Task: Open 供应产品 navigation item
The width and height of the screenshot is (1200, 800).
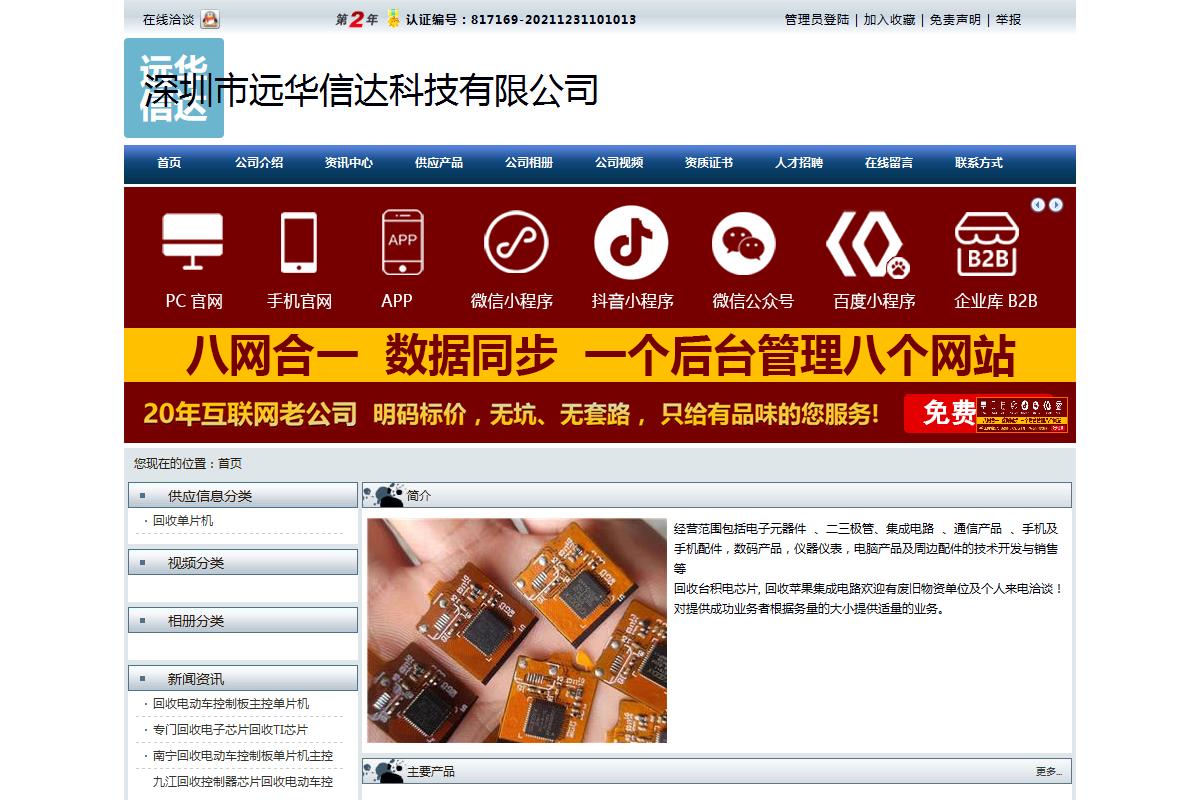Action: (x=439, y=163)
